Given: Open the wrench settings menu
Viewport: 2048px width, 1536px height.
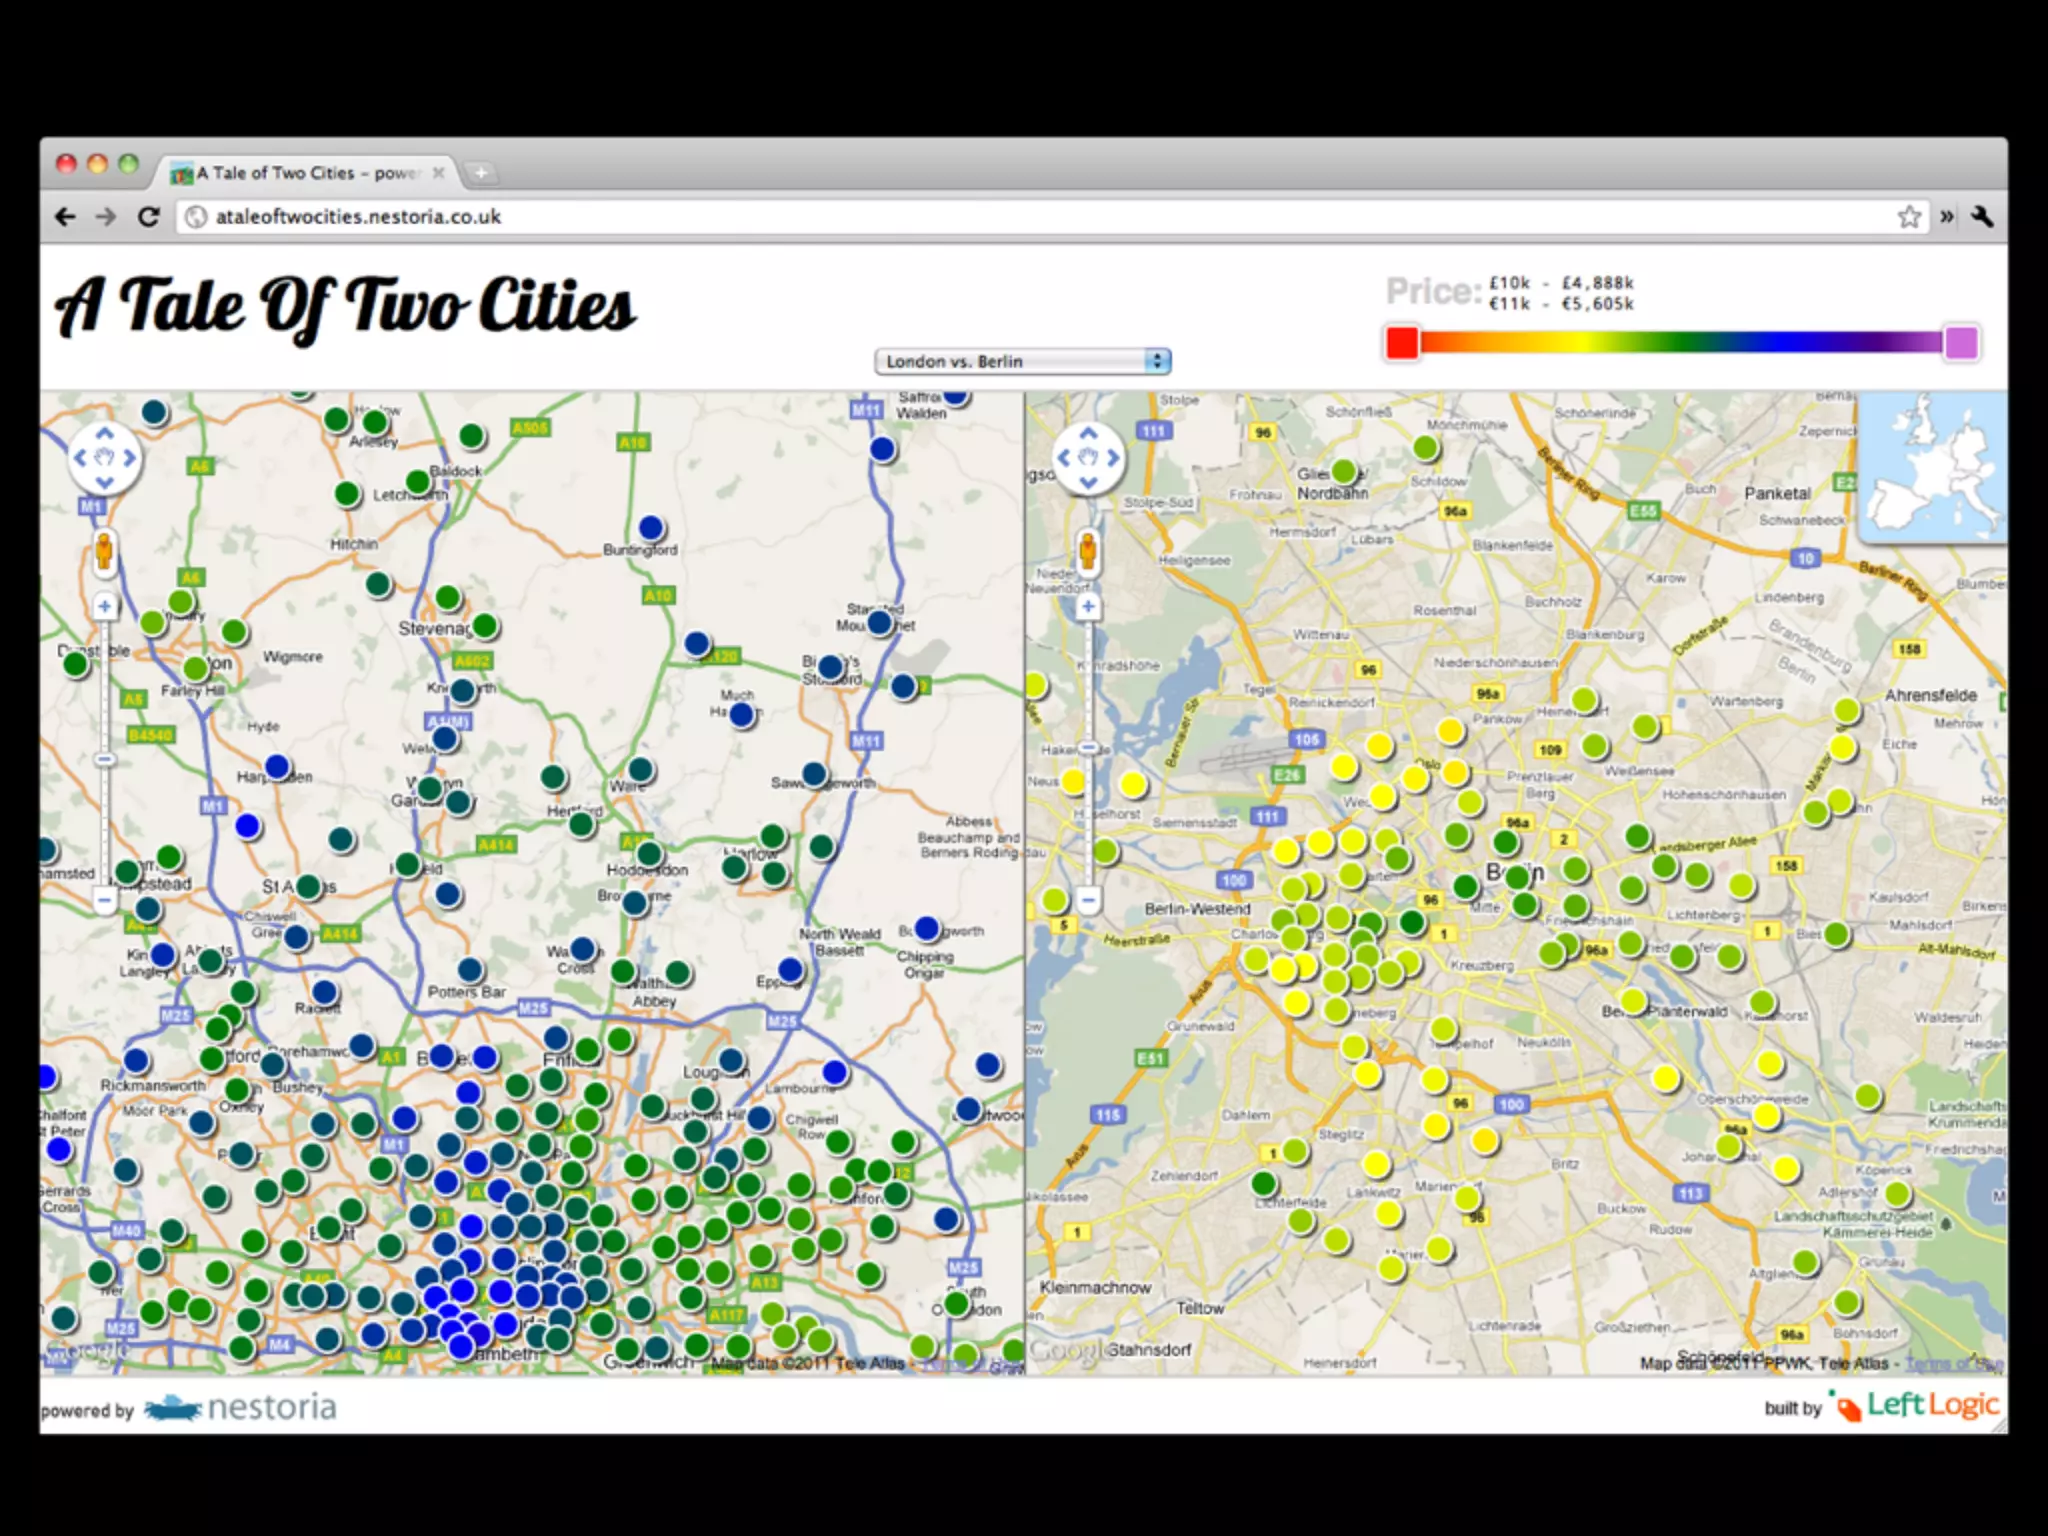Looking at the screenshot, I should (x=1982, y=217).
